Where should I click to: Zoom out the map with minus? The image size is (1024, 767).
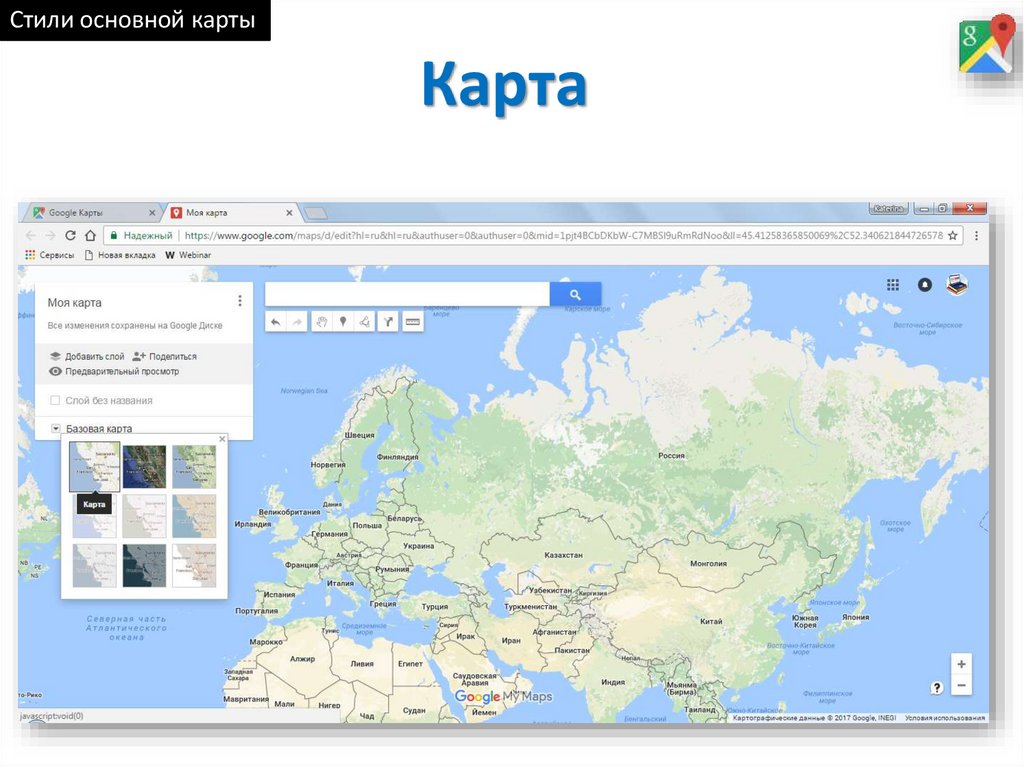[x=961, y=685]
